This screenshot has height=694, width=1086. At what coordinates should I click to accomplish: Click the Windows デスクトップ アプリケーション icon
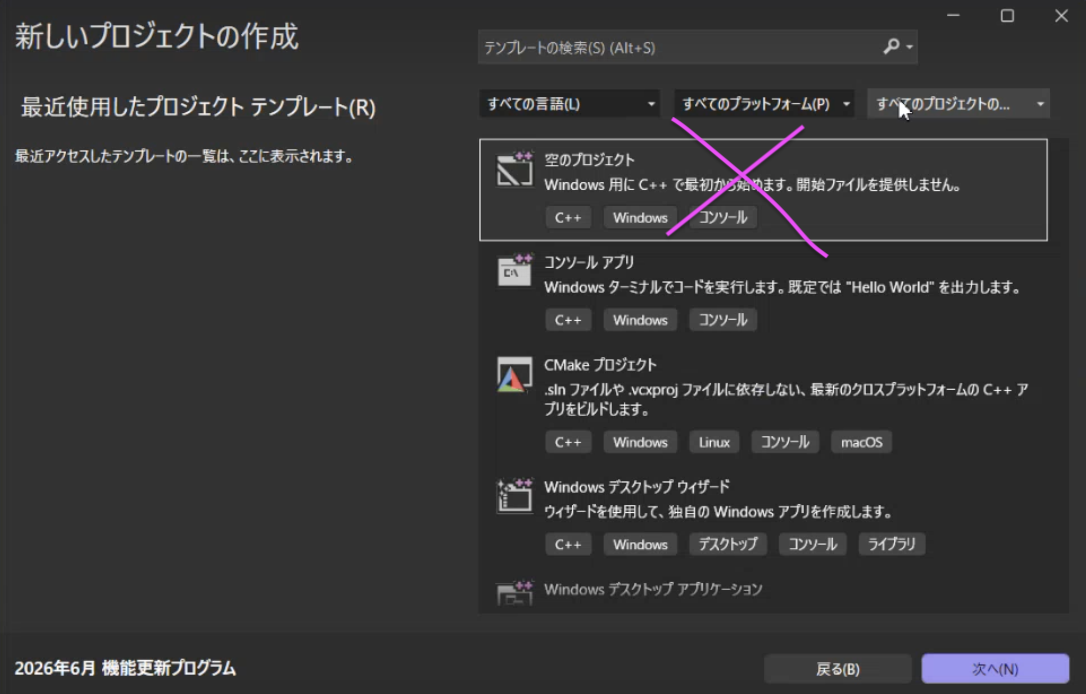(515, 593)
